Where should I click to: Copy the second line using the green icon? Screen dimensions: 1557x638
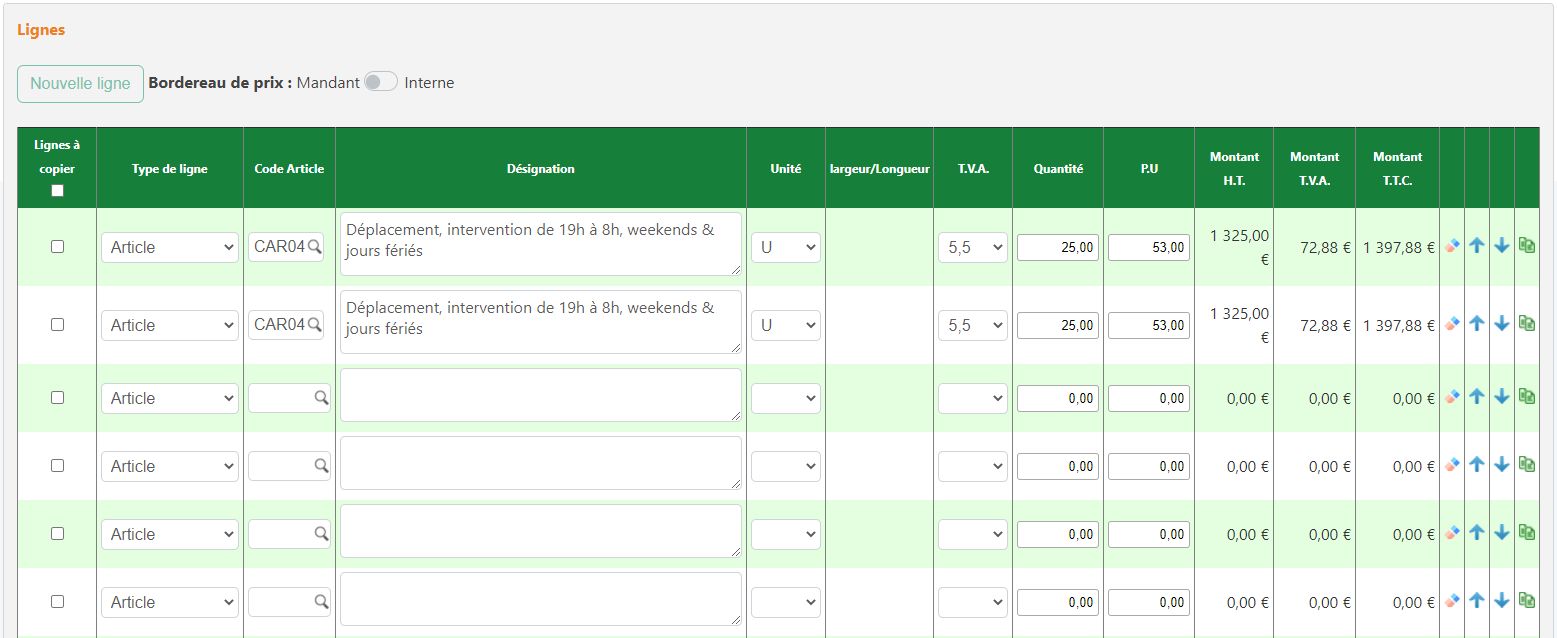pos(1526,323)
